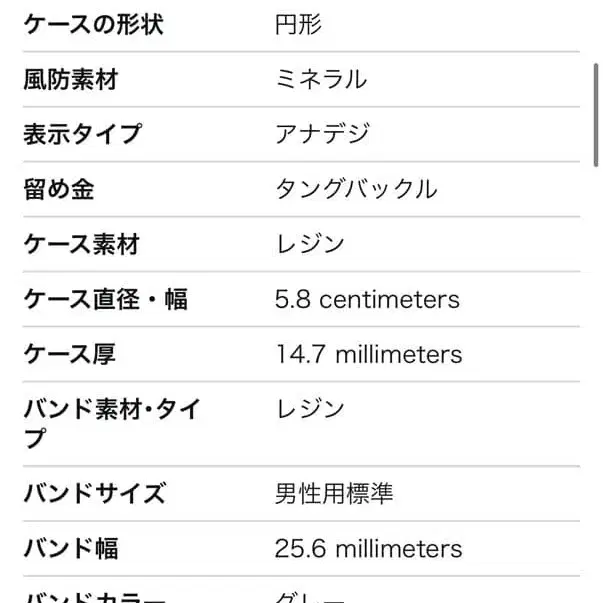603x603 pixels.
Task: Select the 5.8 centimeters value
Action: click(367, 299)
